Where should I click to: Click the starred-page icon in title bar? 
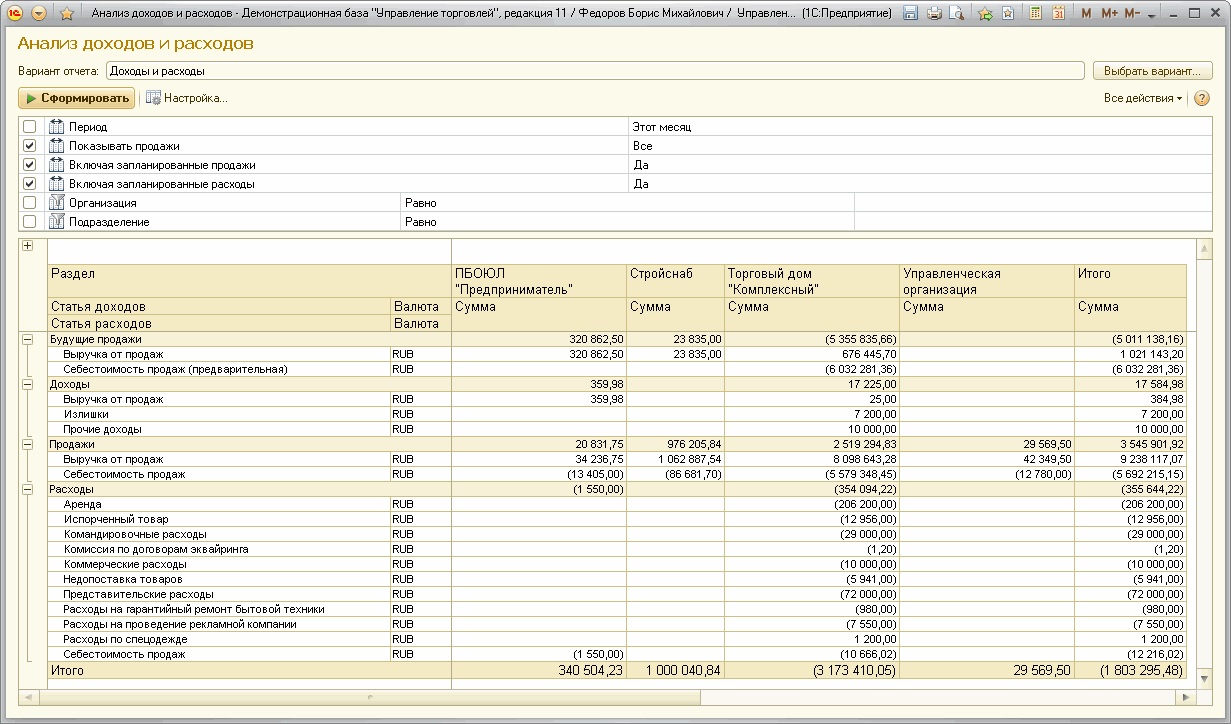(x=1007, y=14)
